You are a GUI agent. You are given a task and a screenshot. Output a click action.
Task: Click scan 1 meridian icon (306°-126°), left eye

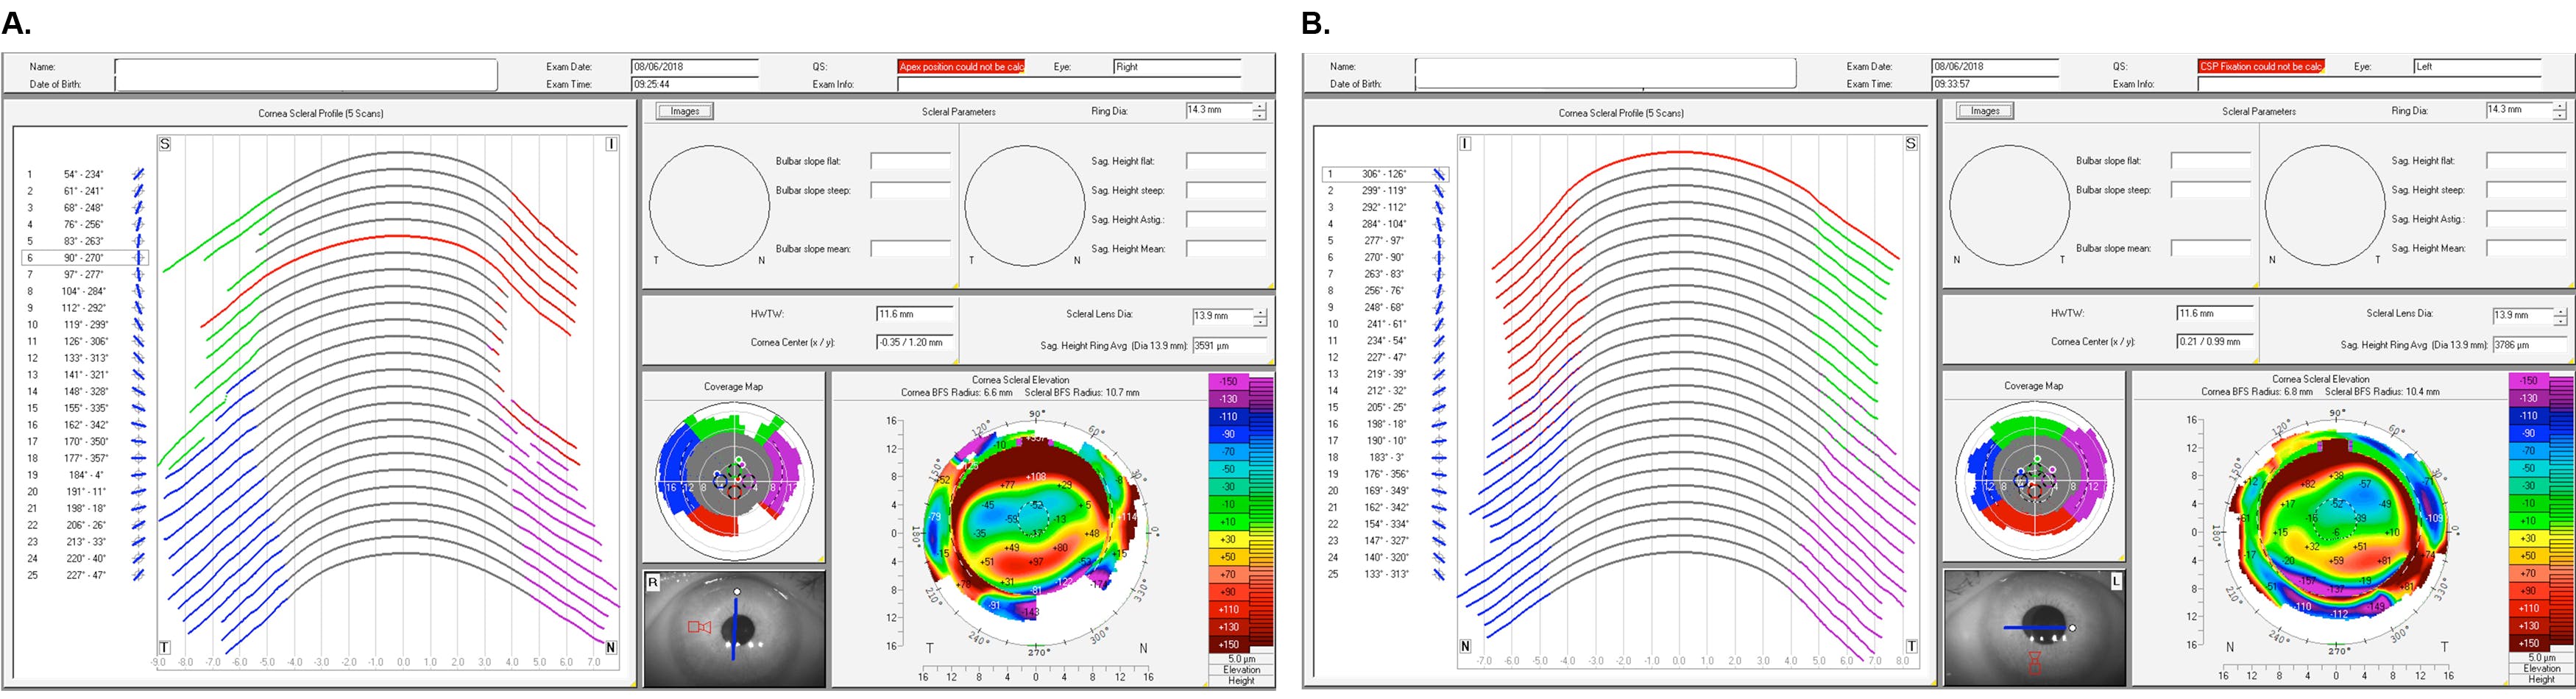click(1438, 174)
